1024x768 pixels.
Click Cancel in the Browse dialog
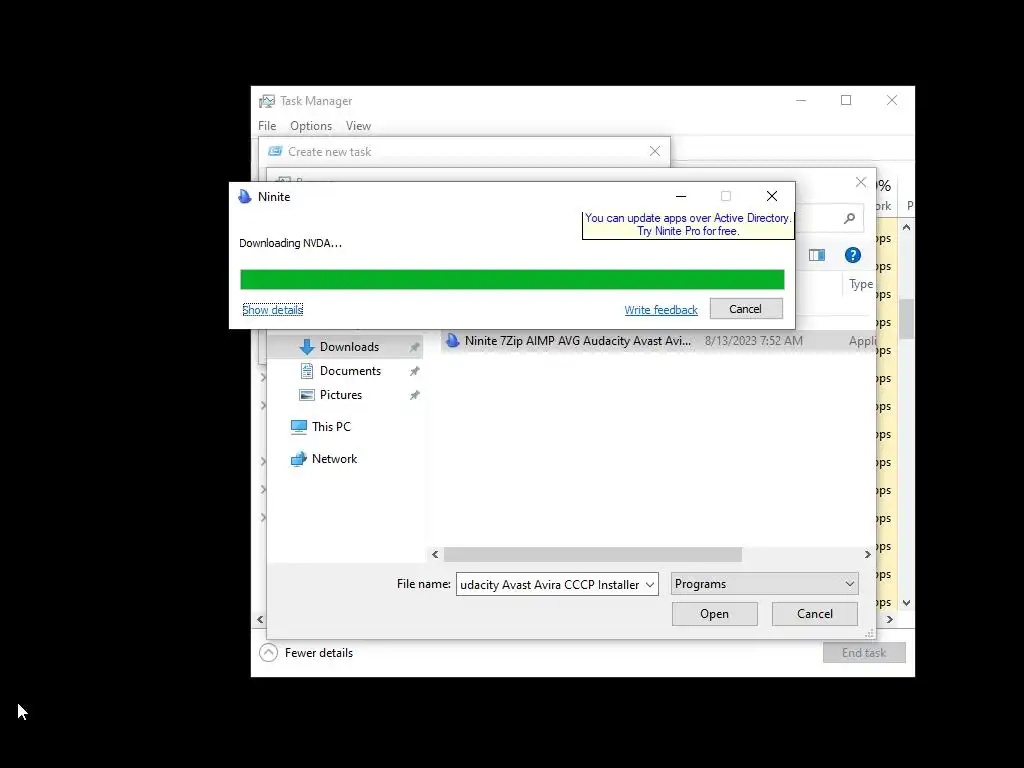coord(814,614)
